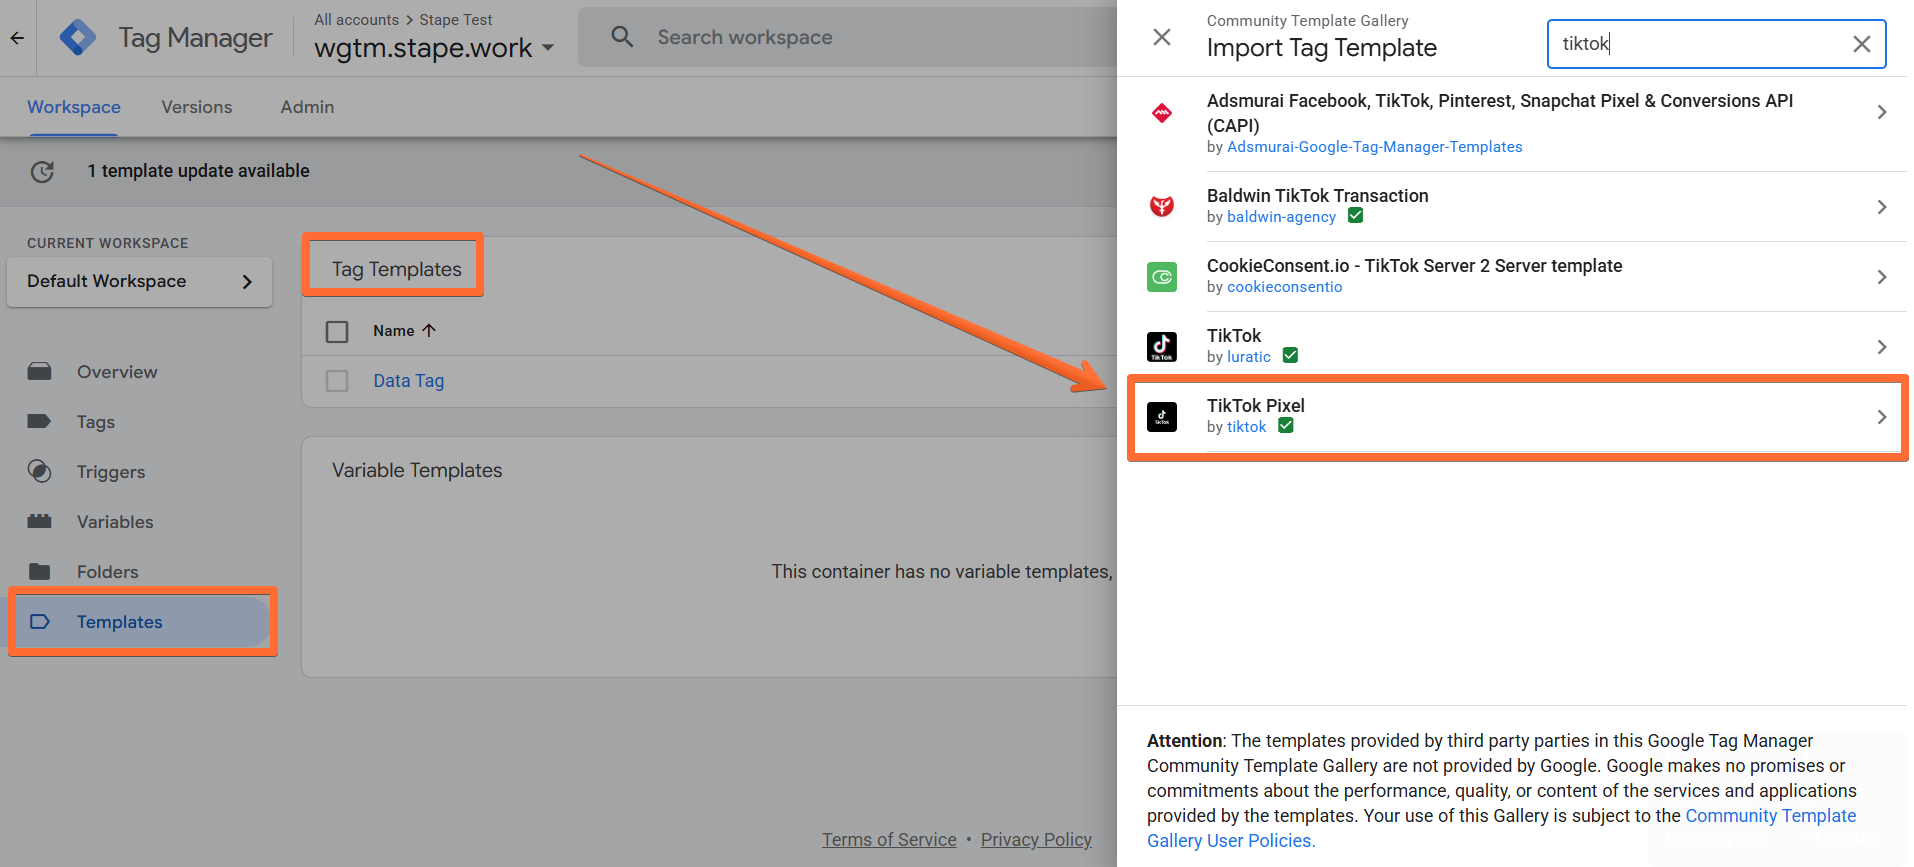Click the CookieConsent.io green logo
The image size is (1914, 867).
pyautogui.click(x=1162, y=277)
